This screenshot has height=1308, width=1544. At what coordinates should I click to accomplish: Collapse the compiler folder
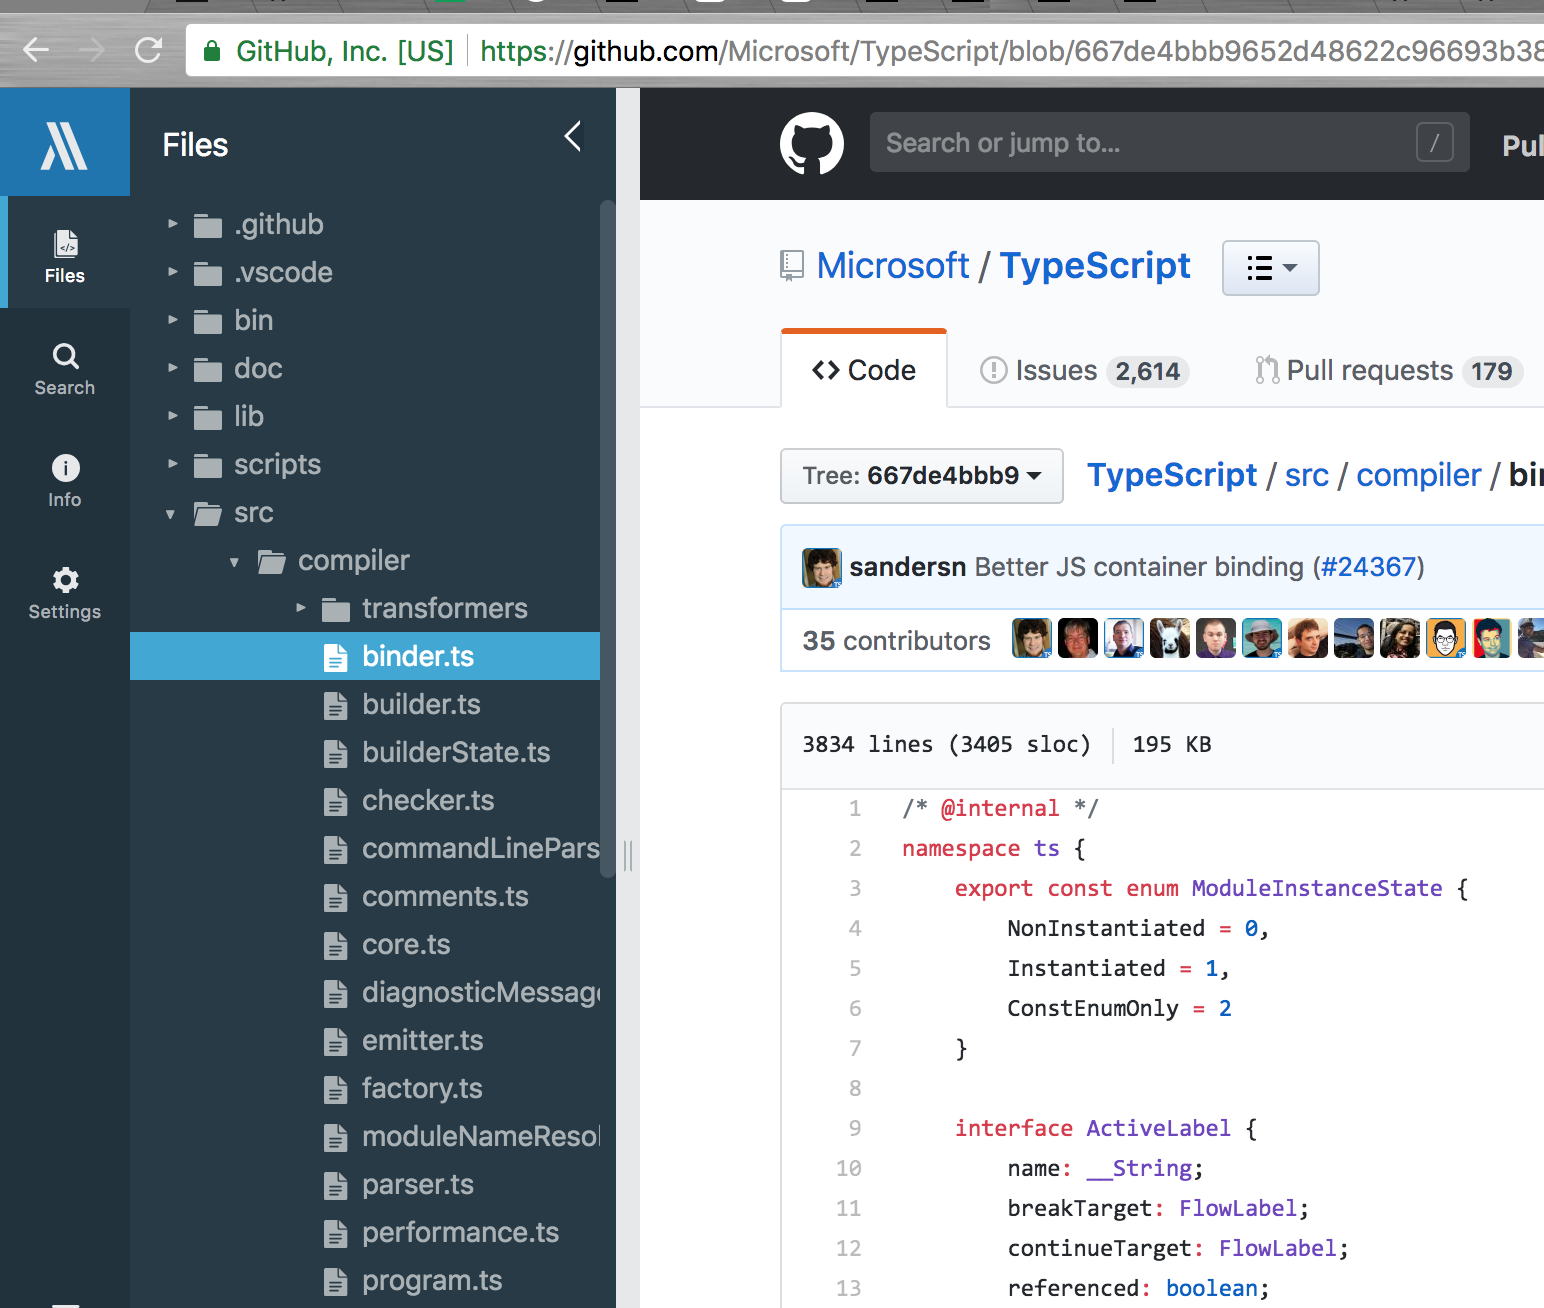pos(235,562)
